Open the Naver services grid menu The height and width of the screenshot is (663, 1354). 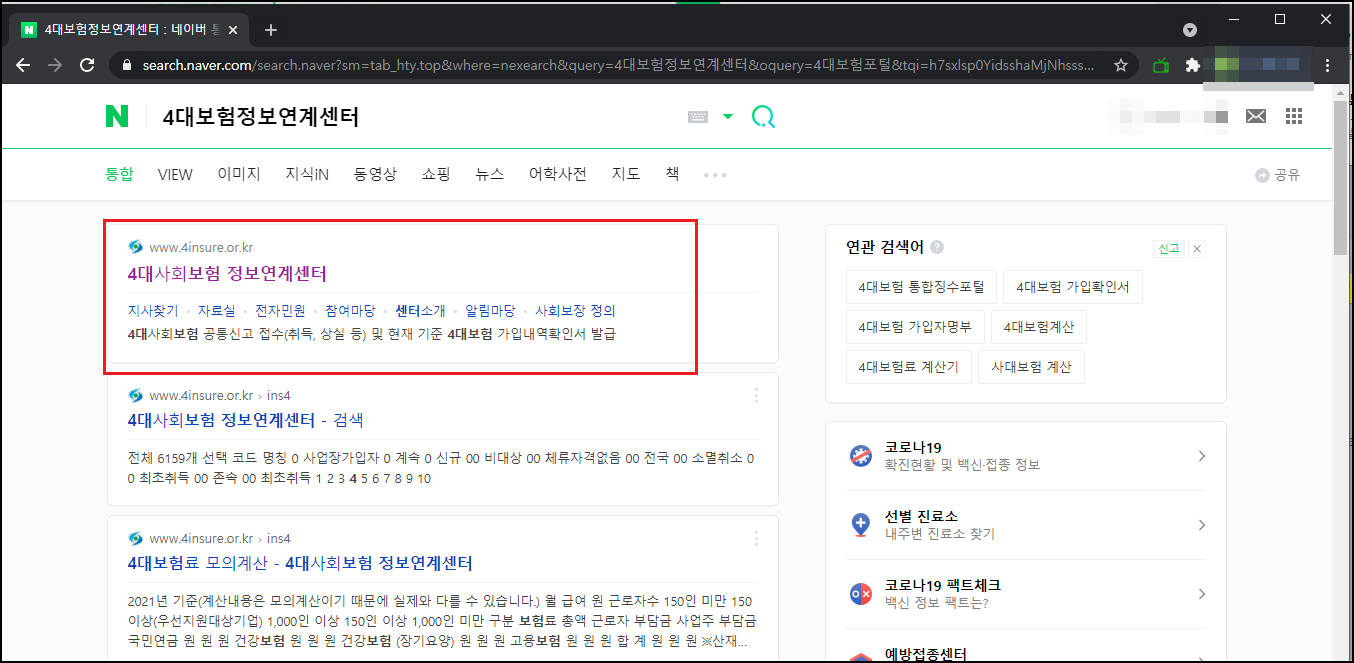(x=1294, y=117)
